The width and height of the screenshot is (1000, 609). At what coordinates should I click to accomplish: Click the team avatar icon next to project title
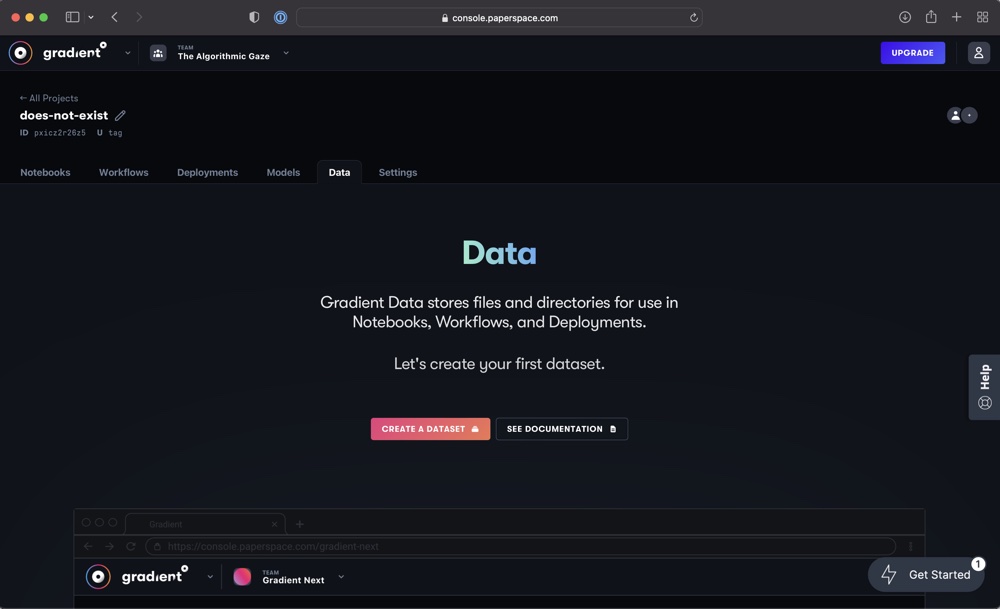[956, 115]
